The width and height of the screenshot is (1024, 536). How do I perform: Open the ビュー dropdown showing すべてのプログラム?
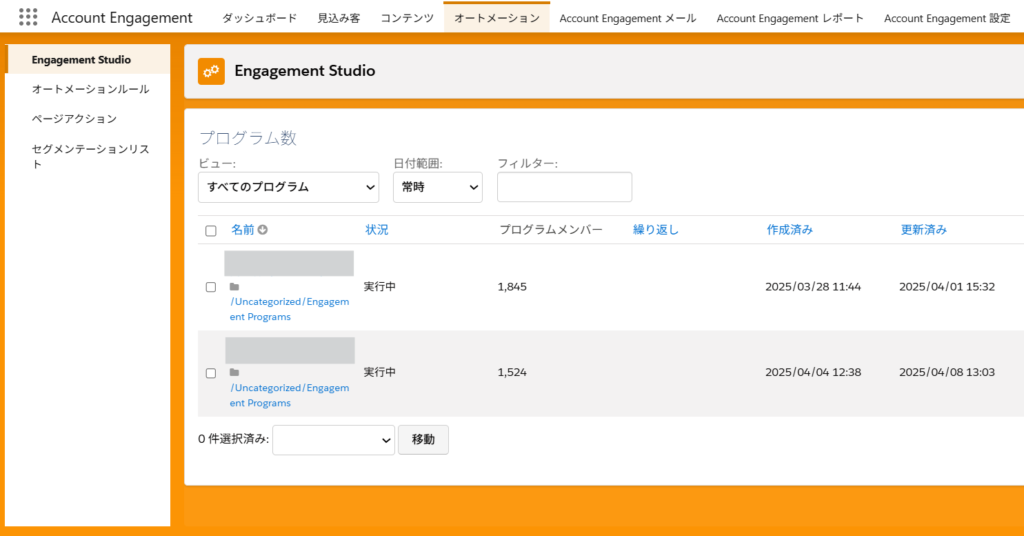coord(288,187)
